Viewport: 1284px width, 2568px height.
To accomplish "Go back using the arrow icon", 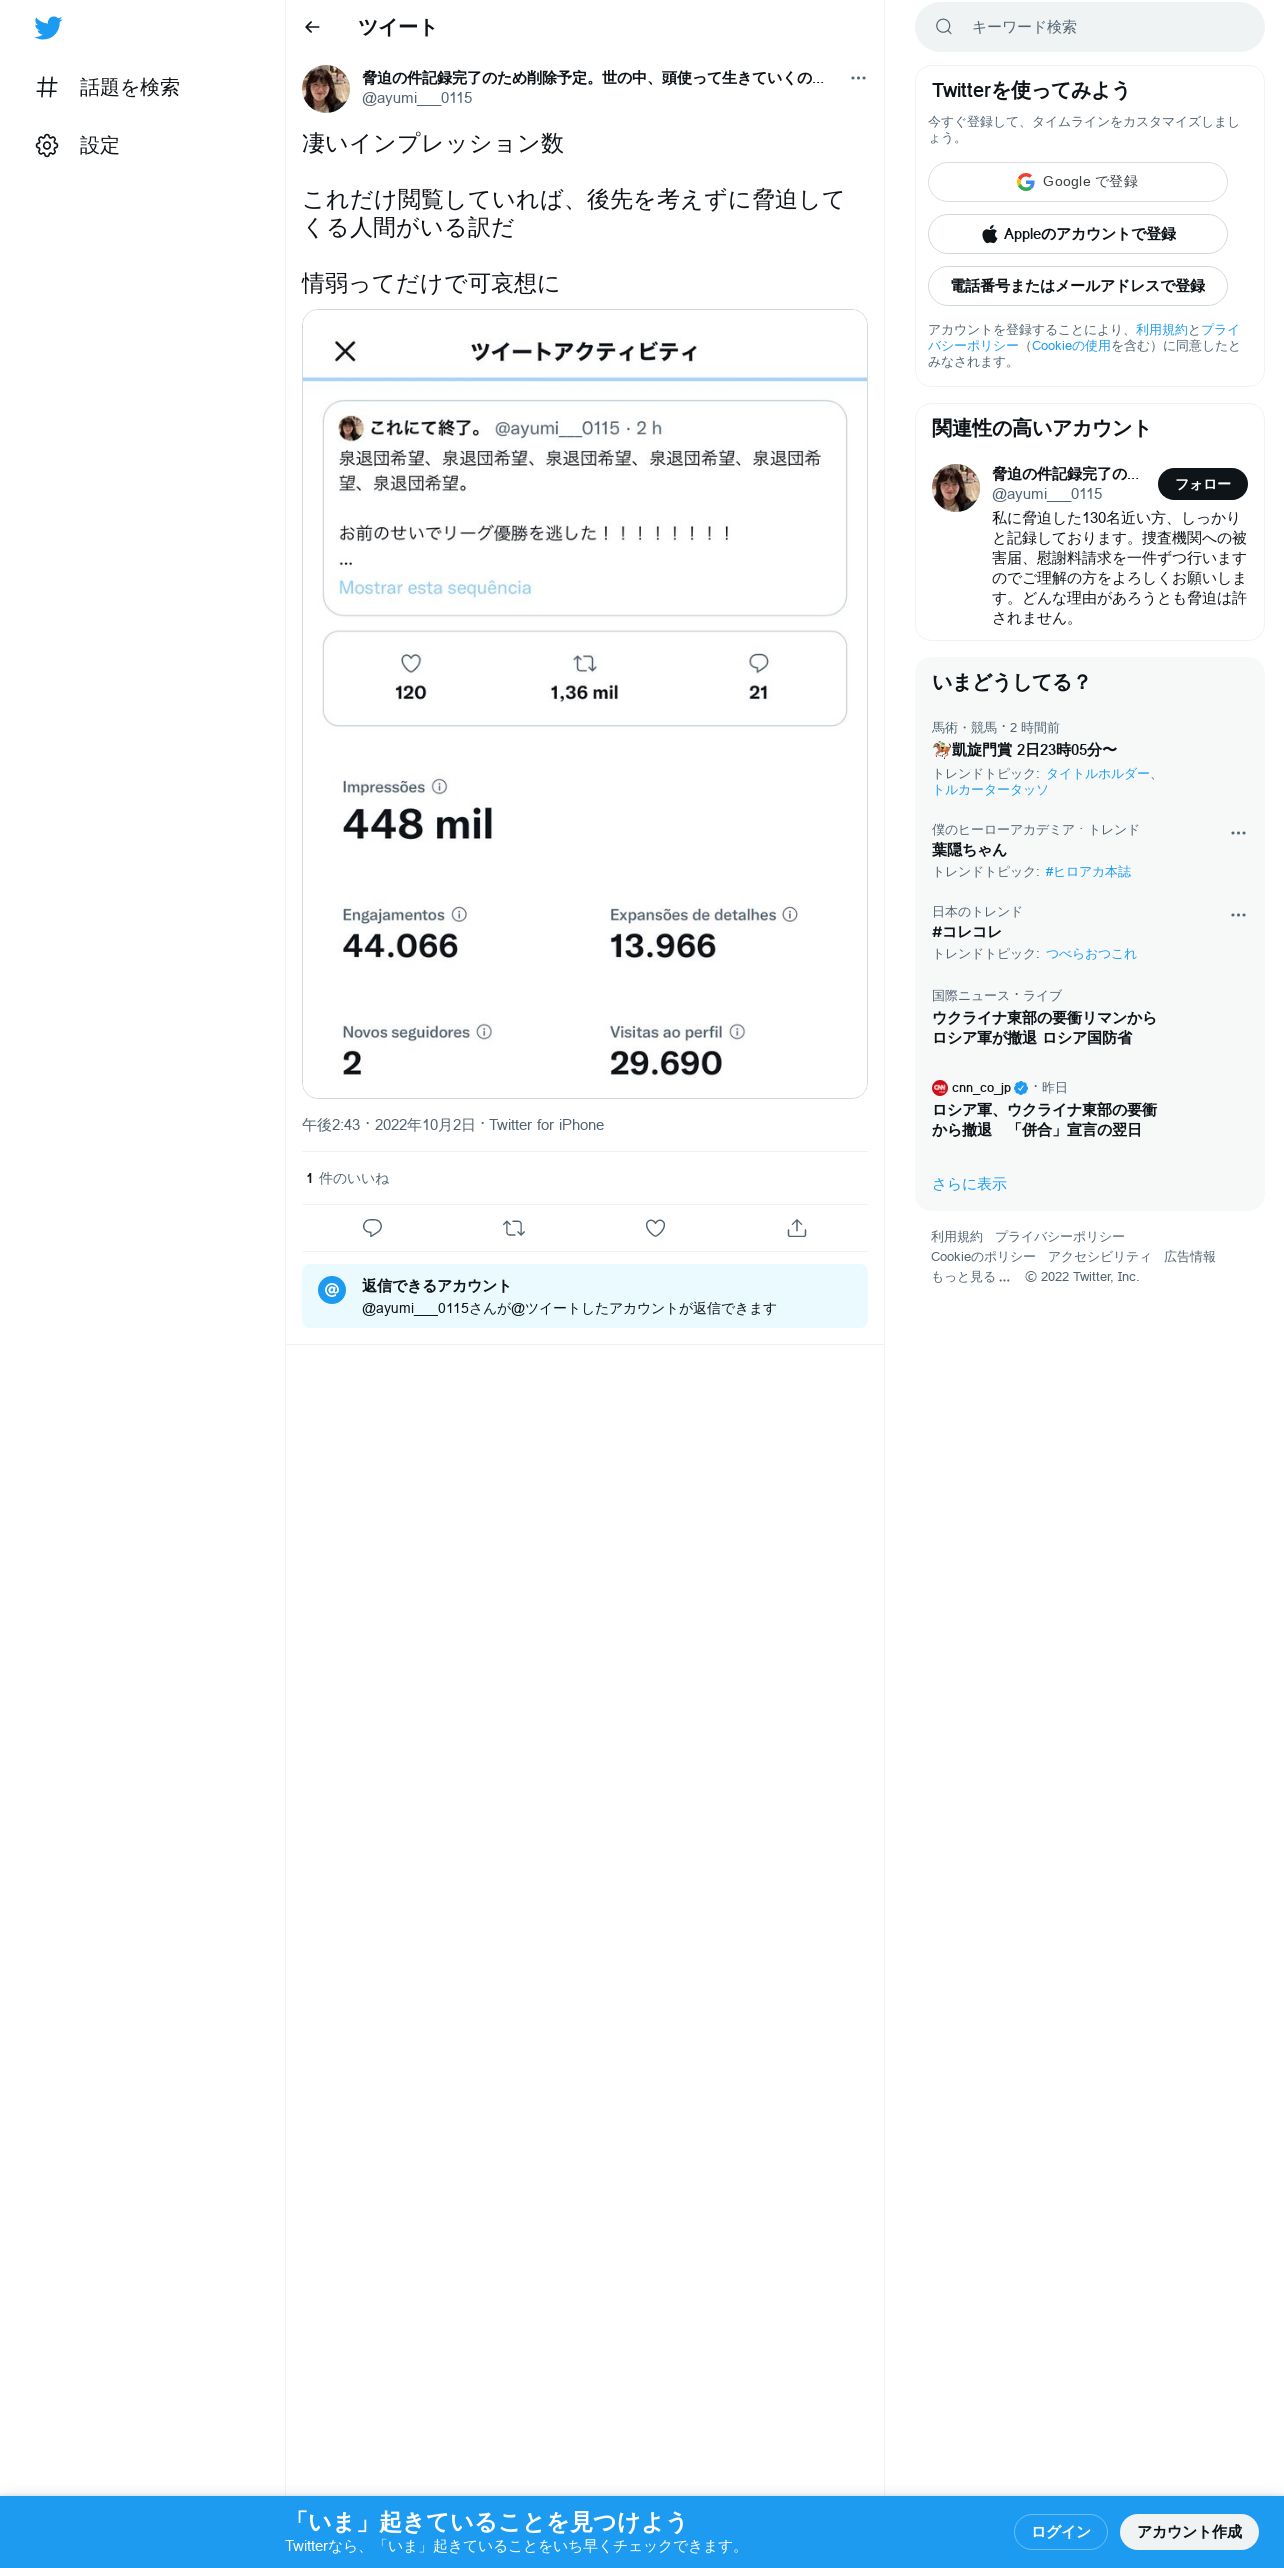I will click(312, 27).
